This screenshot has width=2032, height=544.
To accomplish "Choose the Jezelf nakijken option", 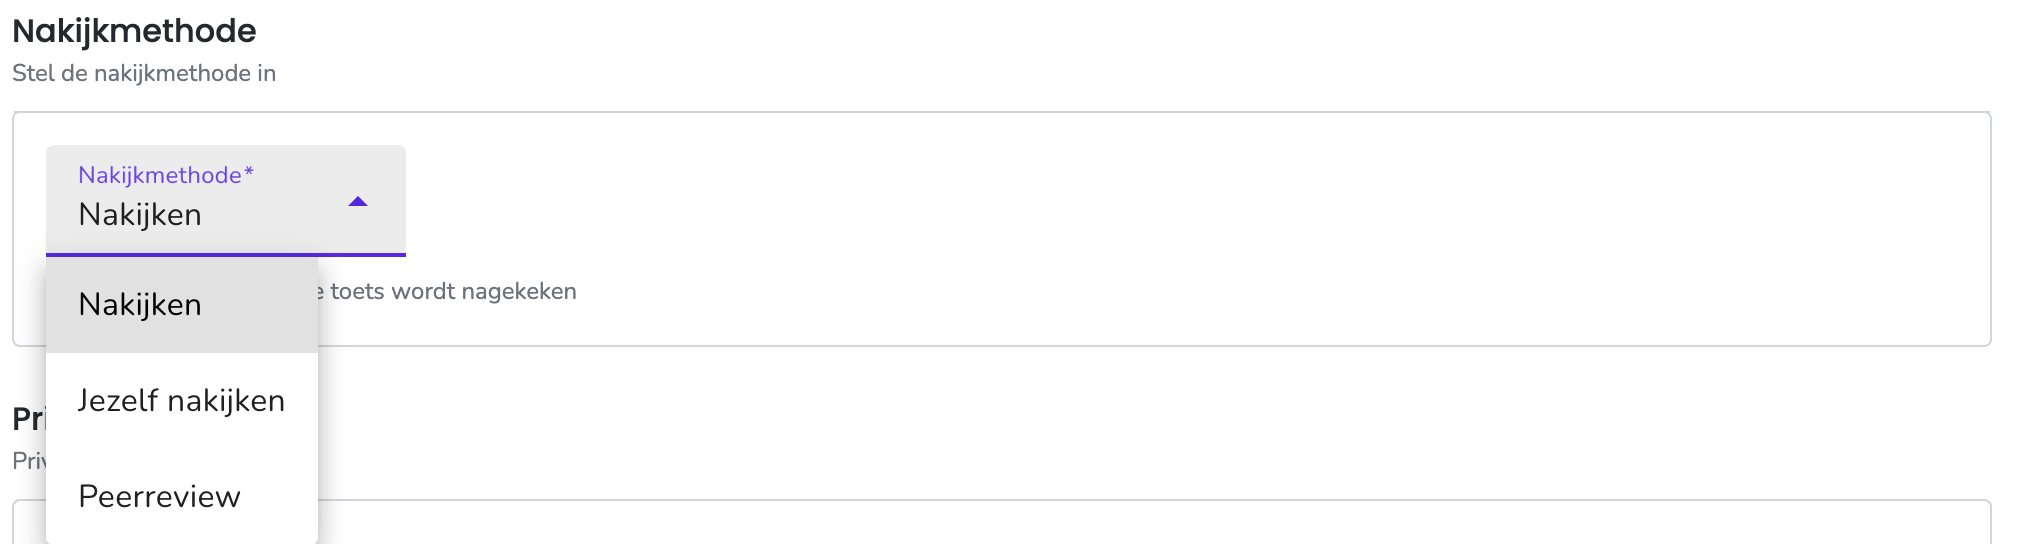I will point(182,401).
